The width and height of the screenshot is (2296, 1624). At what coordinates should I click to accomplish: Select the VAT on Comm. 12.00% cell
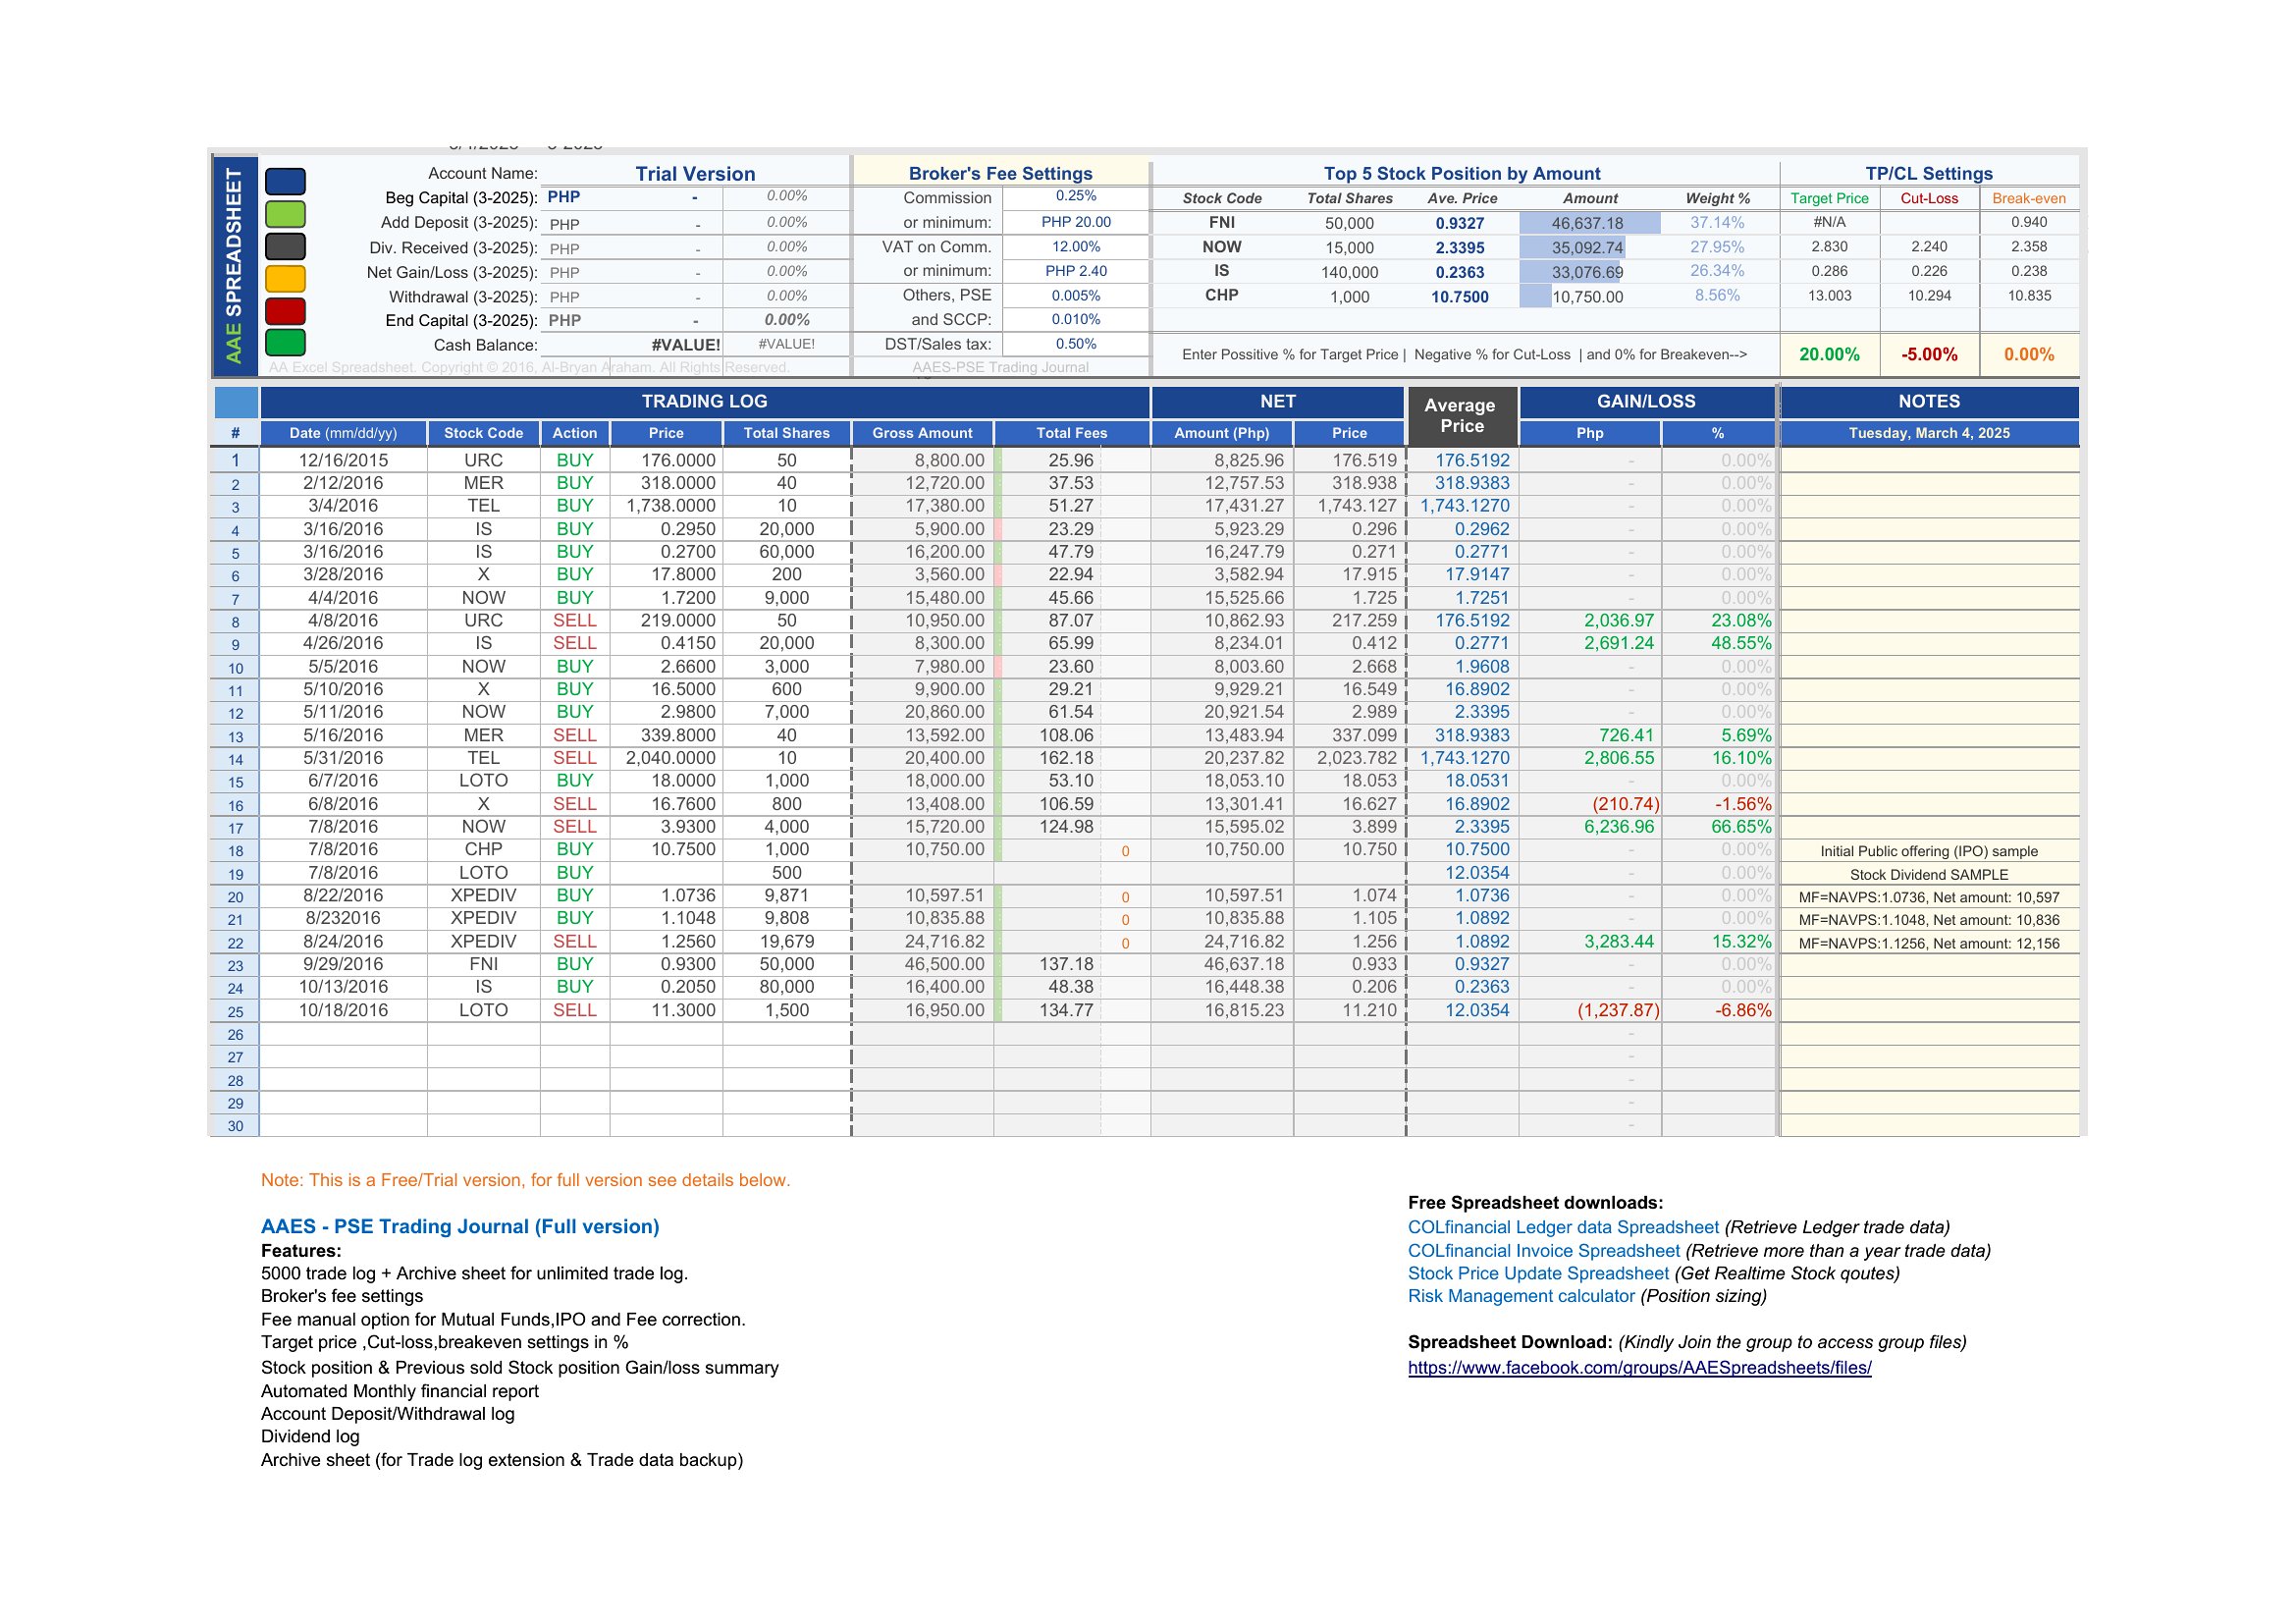(x=1076, y=247)
